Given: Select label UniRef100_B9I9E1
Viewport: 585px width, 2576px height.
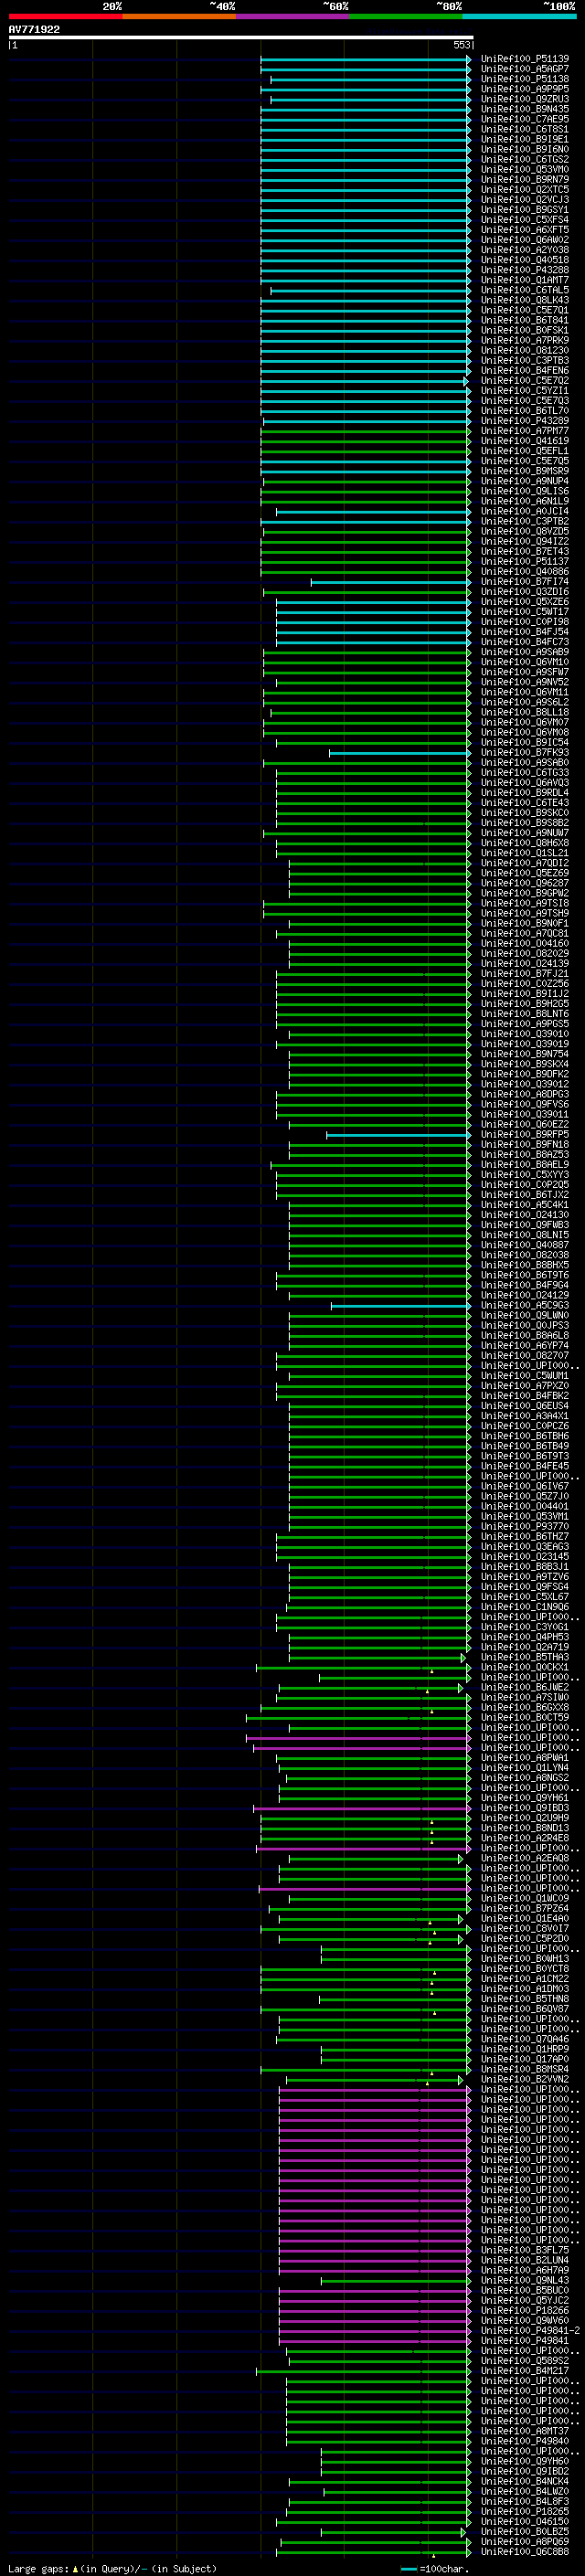Looking at the screenshot, I should pyautogui.click(x=525, y=139).
